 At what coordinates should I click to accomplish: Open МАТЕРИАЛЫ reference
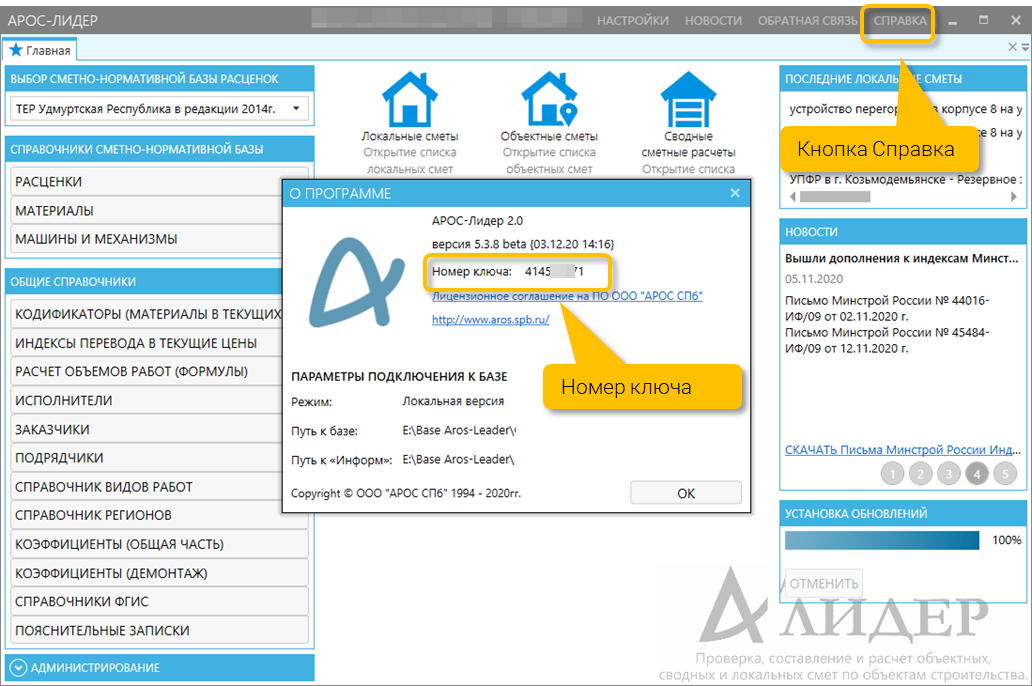click(146, 211)
